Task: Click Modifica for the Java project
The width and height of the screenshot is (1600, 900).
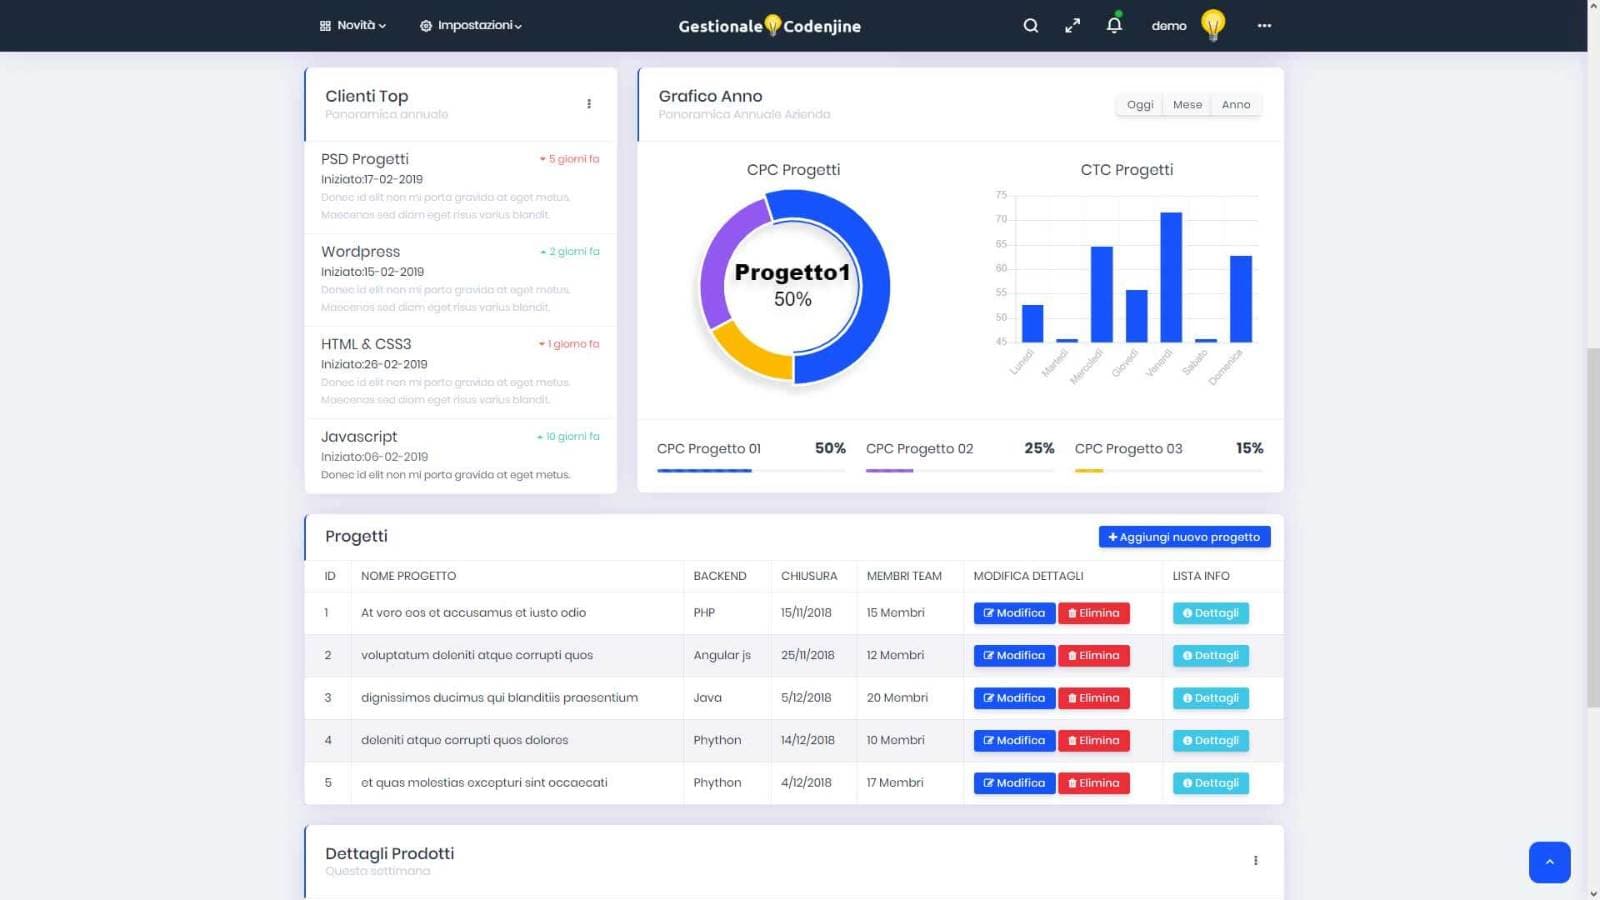Action: click(x=1014, y=698)
